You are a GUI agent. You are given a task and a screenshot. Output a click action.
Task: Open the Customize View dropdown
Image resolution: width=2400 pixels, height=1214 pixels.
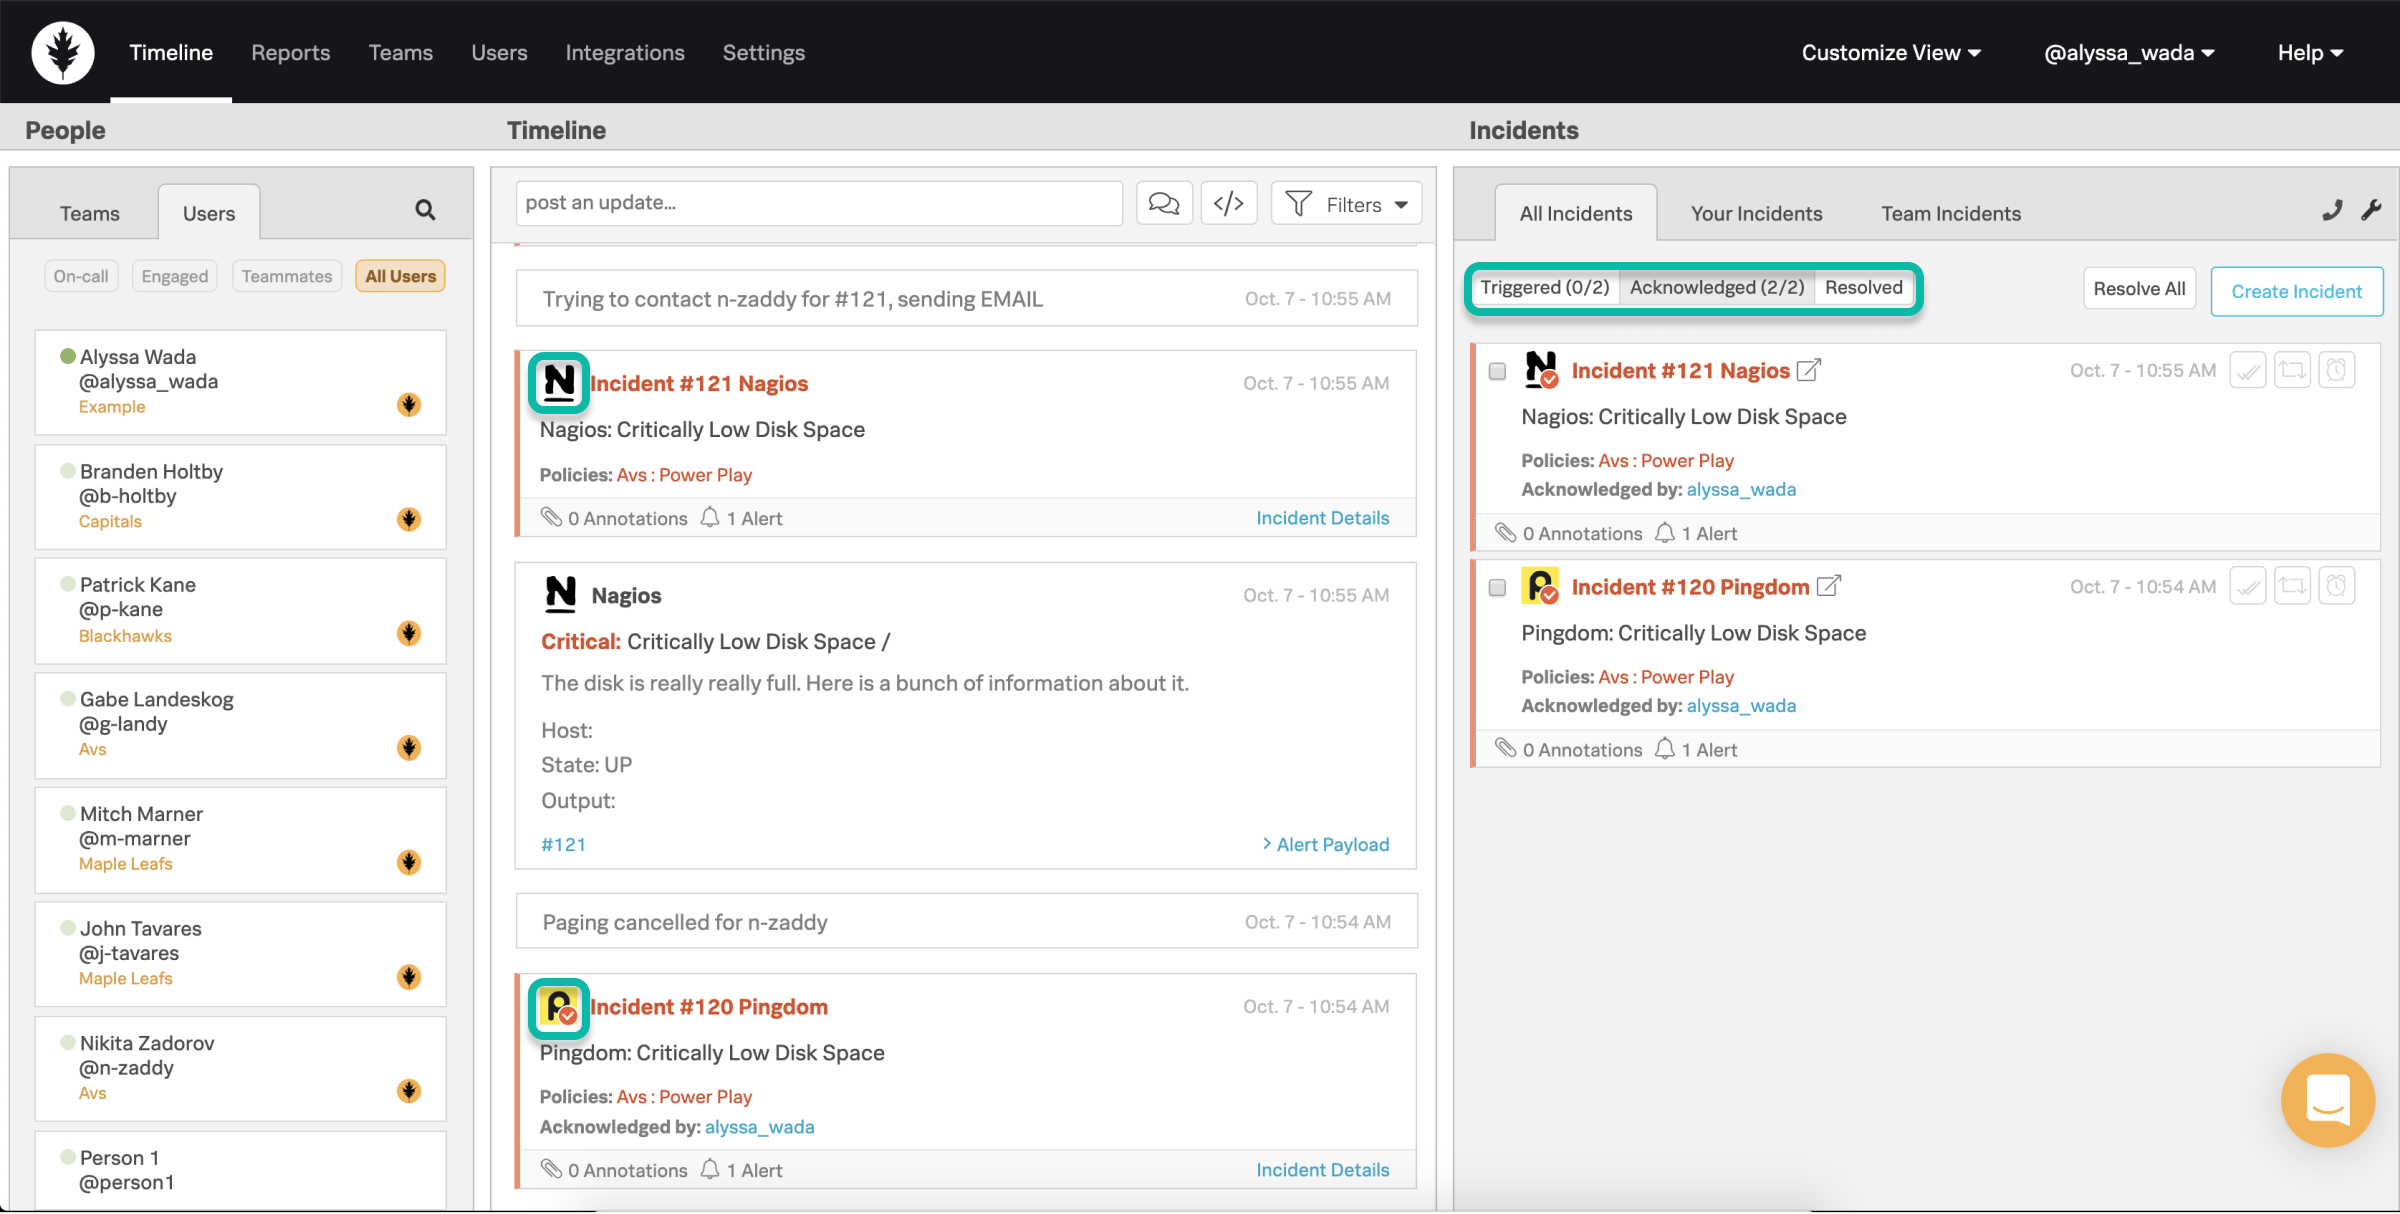1891,52
